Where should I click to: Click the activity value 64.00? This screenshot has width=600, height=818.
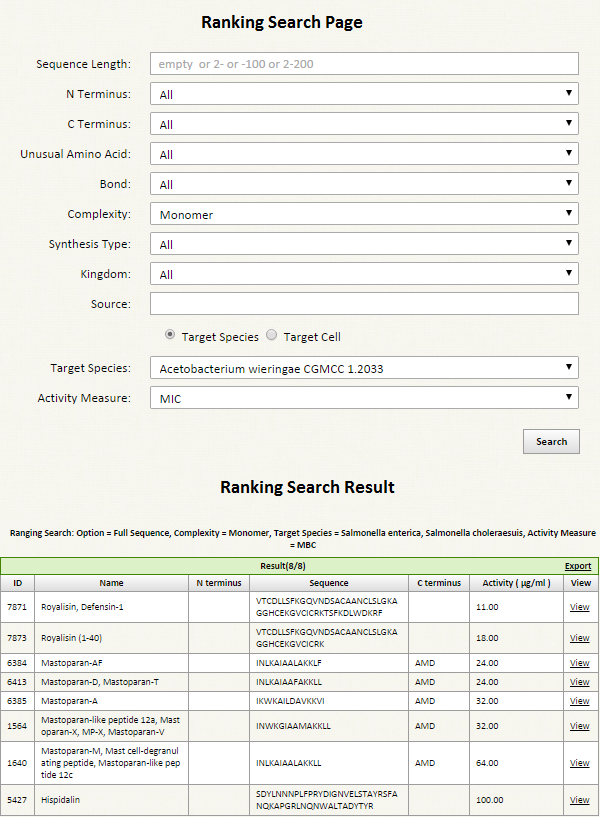(487, 763)
